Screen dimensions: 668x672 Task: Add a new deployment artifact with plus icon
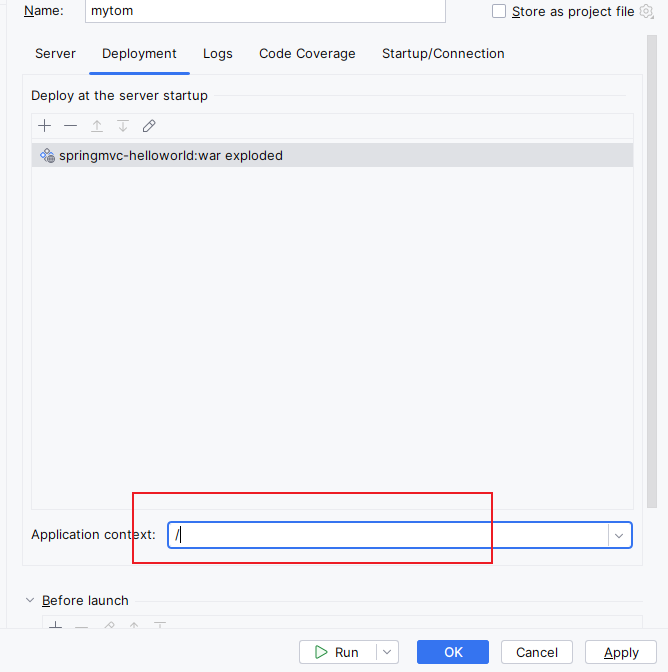point(45,126)
